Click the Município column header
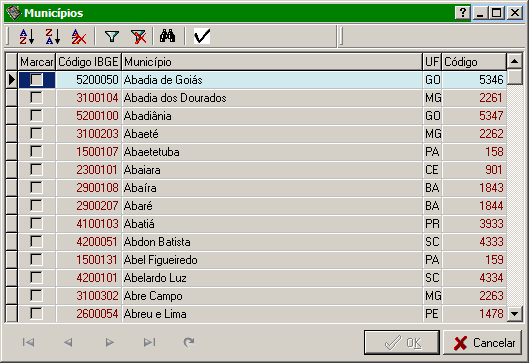The height and width of the screenshot is (363, 529). (272, 62)
